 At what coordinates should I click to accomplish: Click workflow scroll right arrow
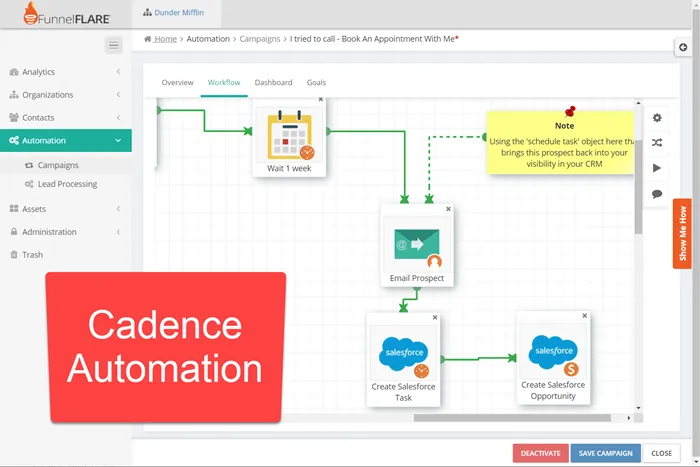[x=629, y=418]
